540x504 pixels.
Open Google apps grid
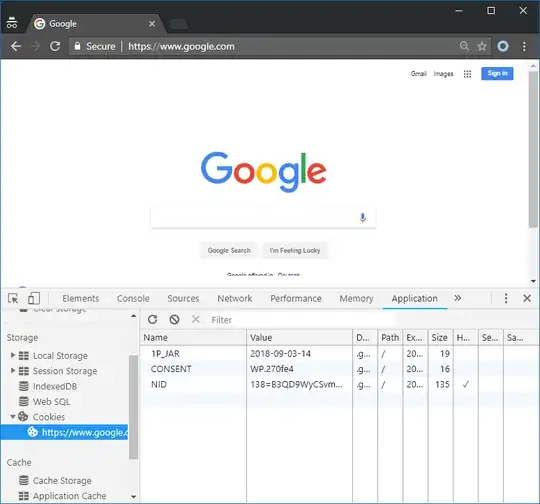point(467,74)
